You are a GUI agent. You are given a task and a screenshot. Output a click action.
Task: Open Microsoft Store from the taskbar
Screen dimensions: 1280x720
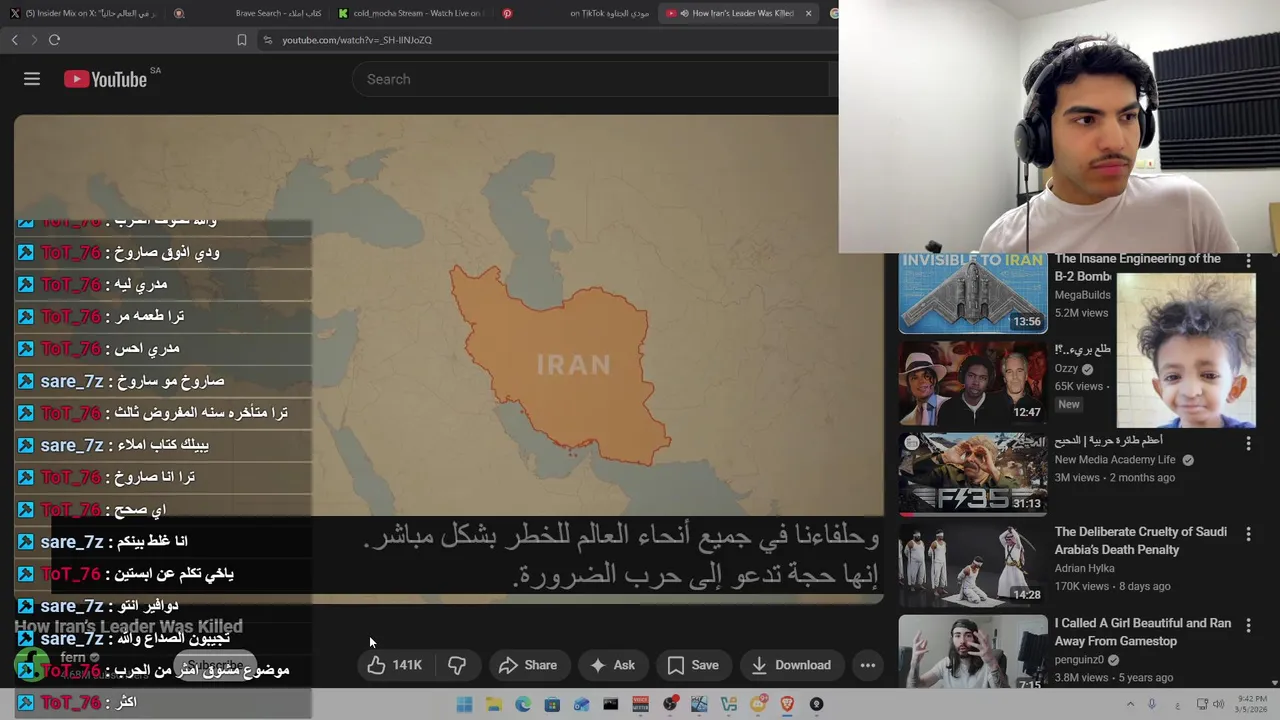coord(552,704)
